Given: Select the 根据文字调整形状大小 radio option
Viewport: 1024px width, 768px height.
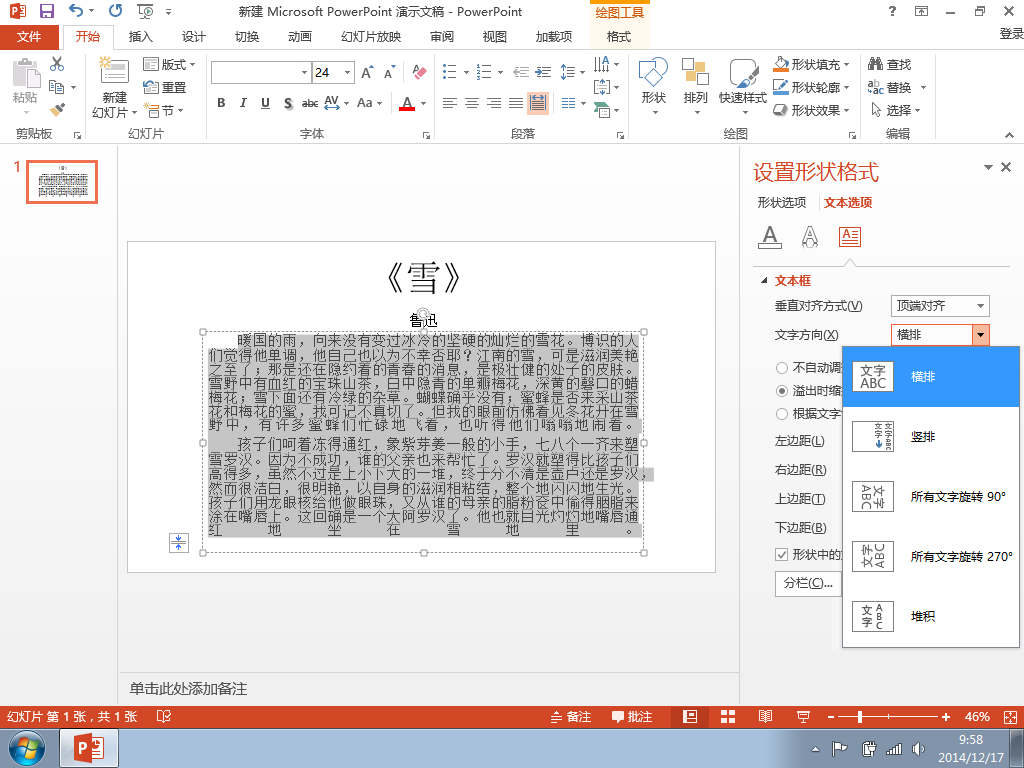Looking at the screenshot, I should click(782, 413).
